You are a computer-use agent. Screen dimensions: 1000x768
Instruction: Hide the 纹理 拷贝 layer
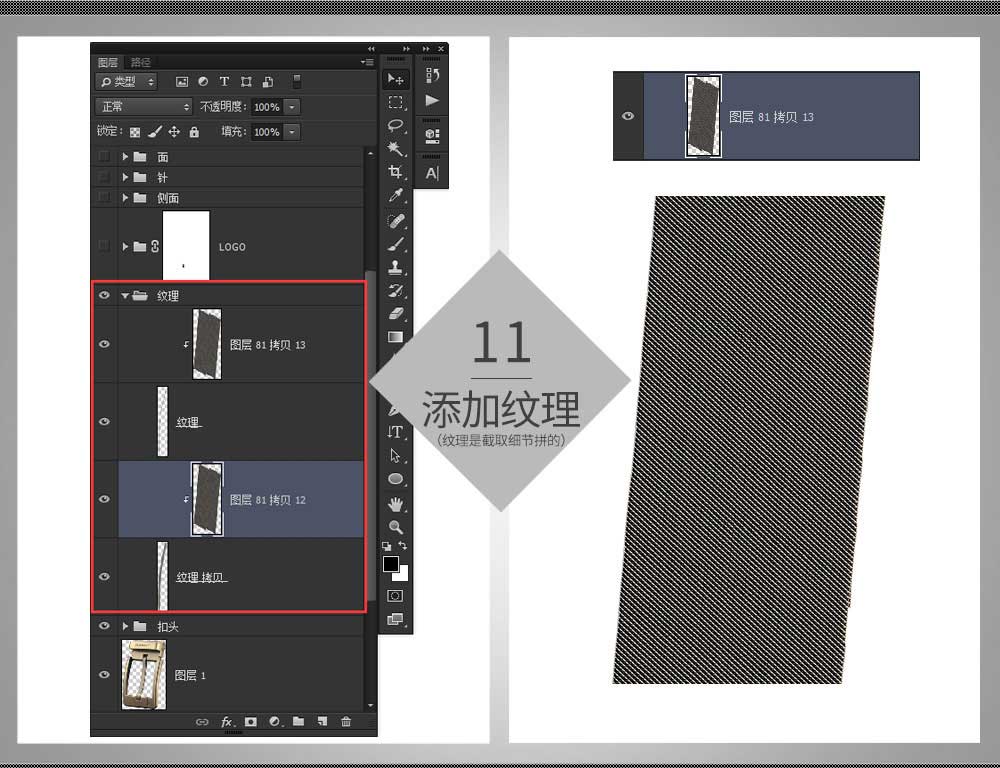[105, 577]
